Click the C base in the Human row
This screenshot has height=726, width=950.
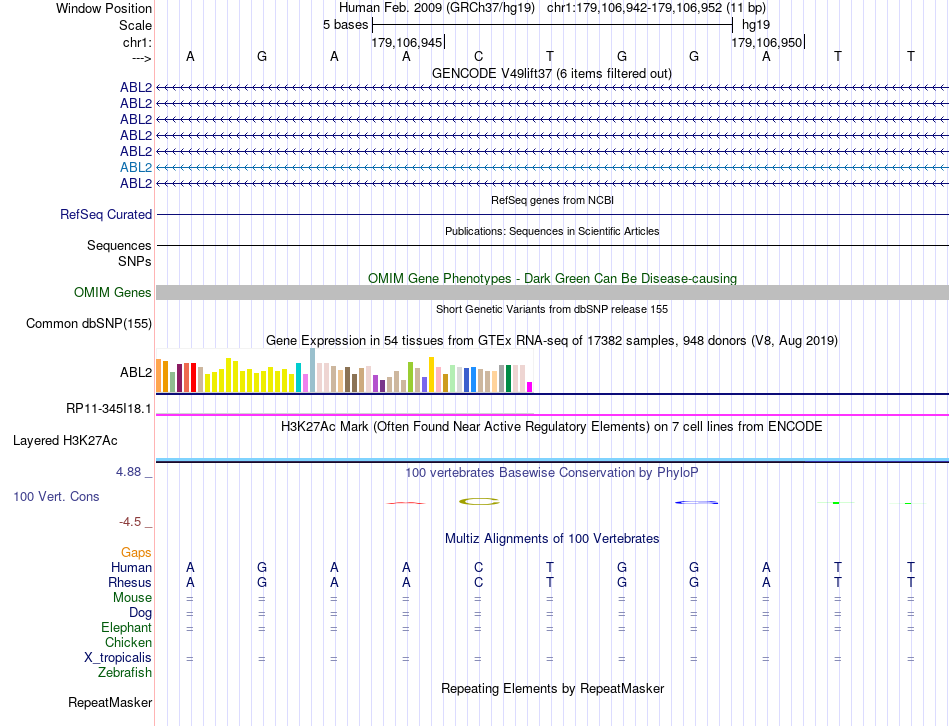pyautogui.click(x=478, y=568)
